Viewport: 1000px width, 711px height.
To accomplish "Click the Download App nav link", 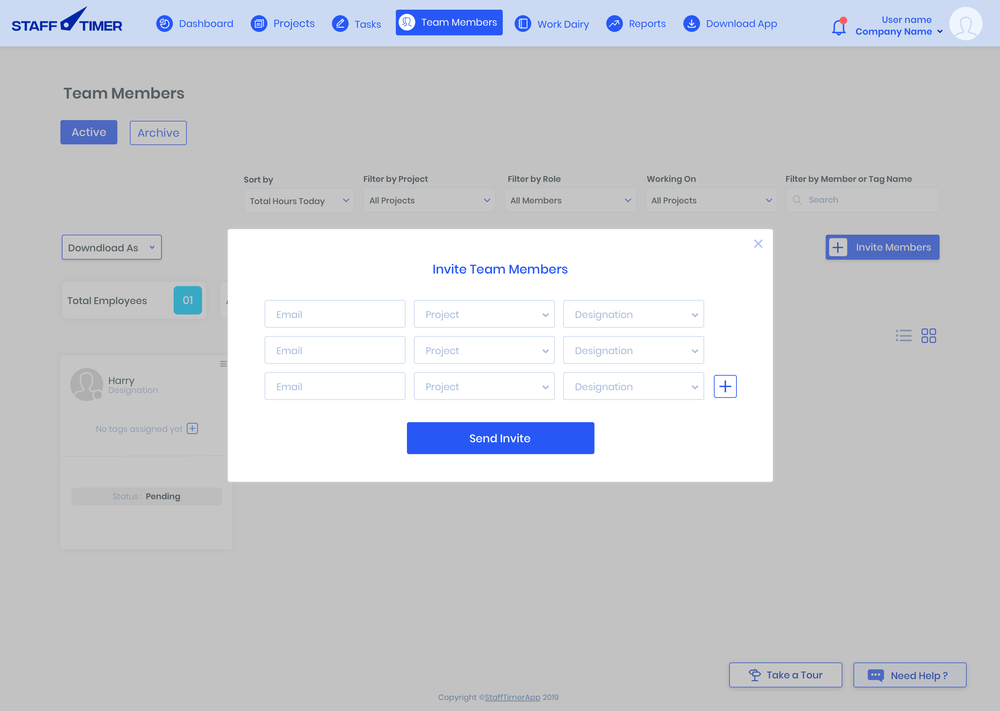I will click(x=730, y=24).
